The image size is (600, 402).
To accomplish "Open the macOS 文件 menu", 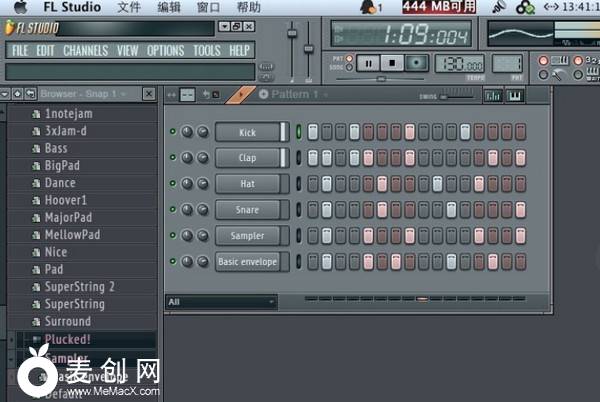I will 129,7.
